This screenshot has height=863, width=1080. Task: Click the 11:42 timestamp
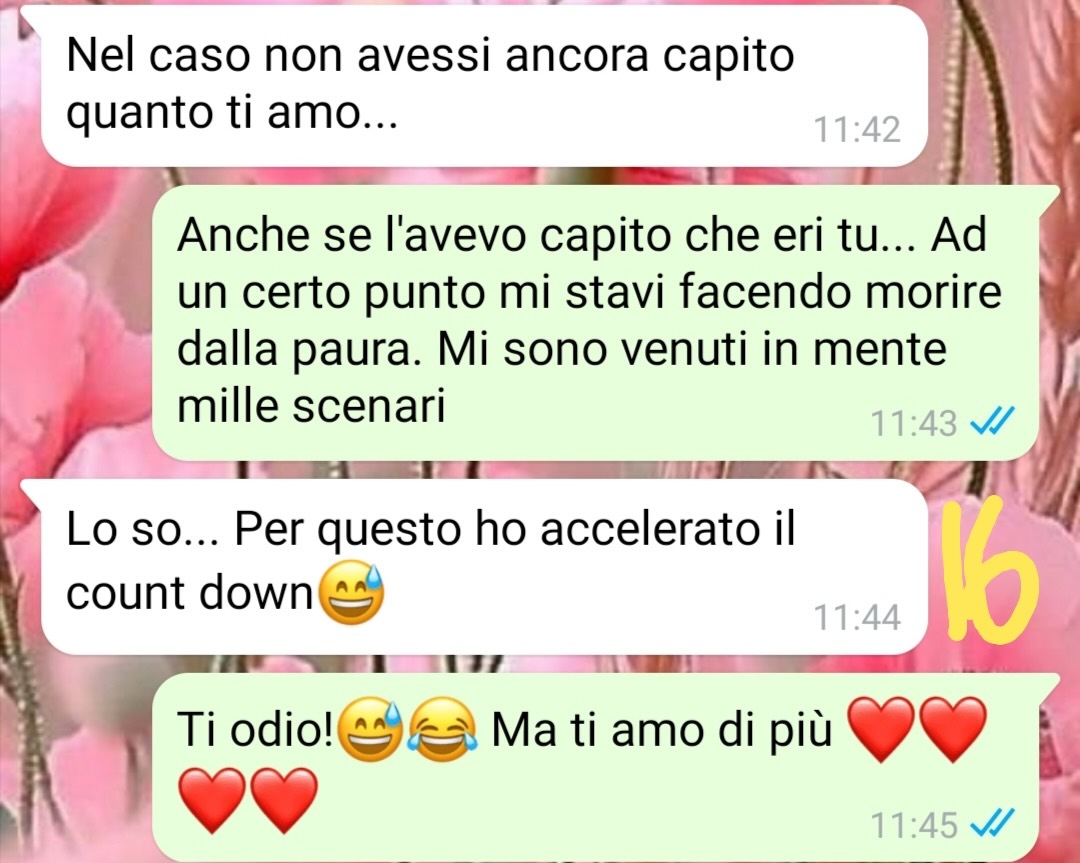coord(857,129)
